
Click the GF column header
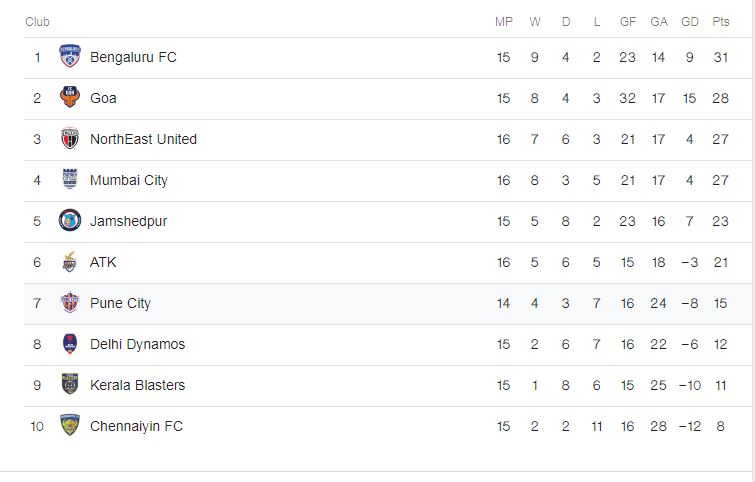(x=627, y=22)
